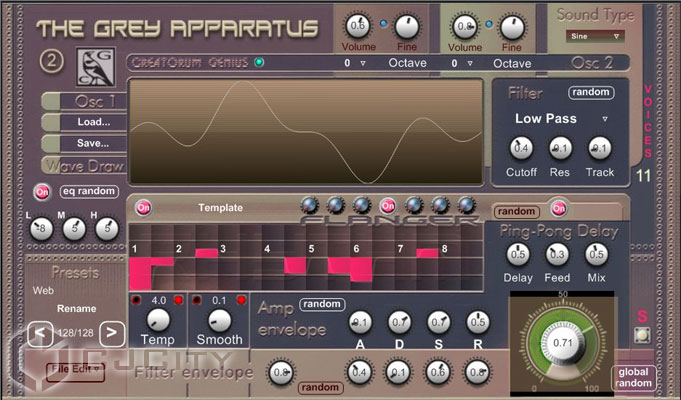This screenshot has height=400, width=681.
Task: Click the Temp knob
Action: point(158,321)
